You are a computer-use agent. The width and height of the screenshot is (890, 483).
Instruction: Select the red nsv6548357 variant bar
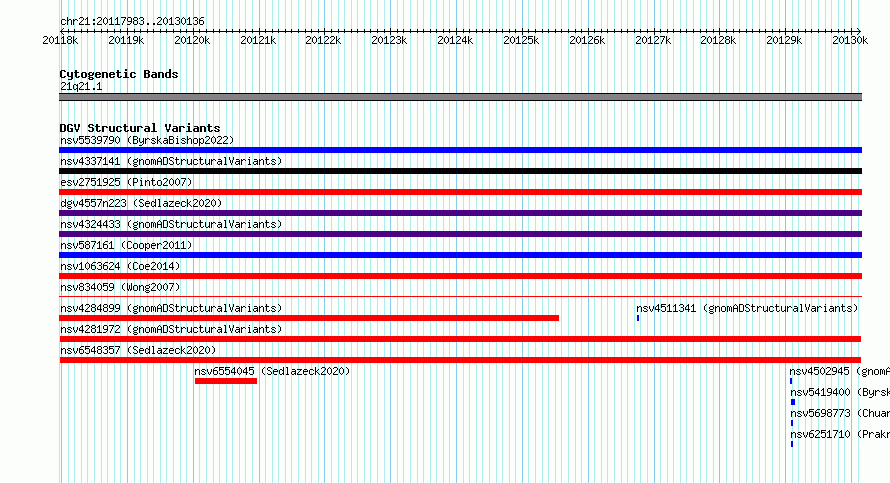pos(460,360)
